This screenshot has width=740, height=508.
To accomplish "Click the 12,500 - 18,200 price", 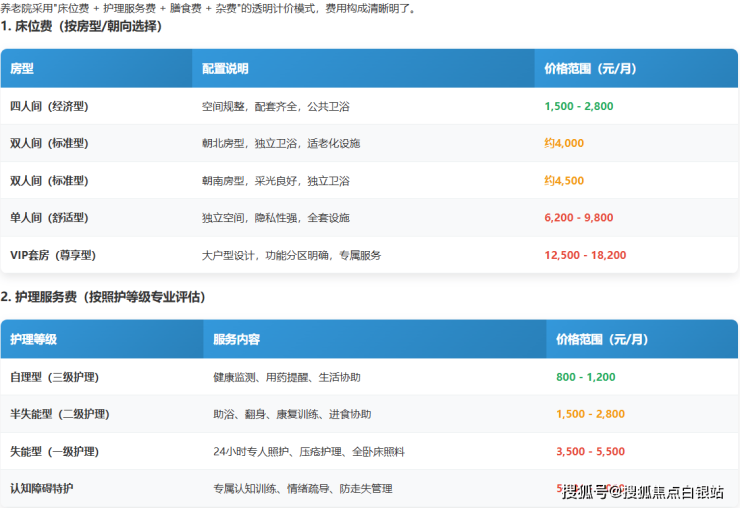I will coord(585,255).
